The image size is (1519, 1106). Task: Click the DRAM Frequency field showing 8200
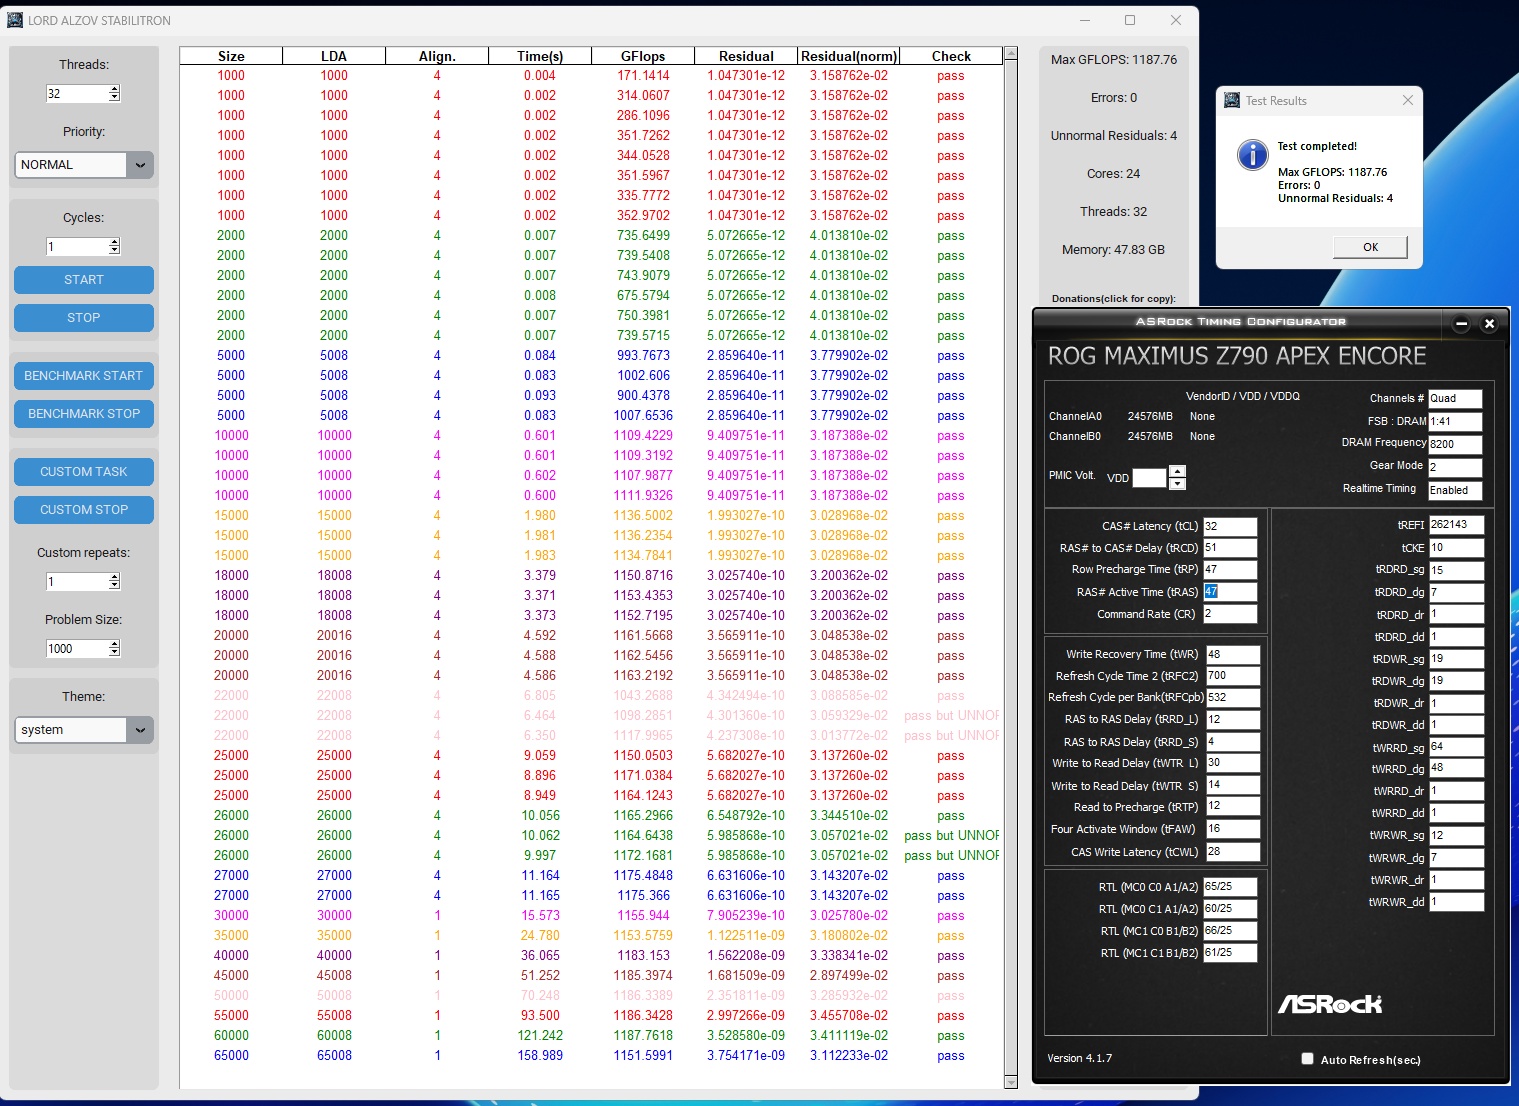tap(1455, 444)
